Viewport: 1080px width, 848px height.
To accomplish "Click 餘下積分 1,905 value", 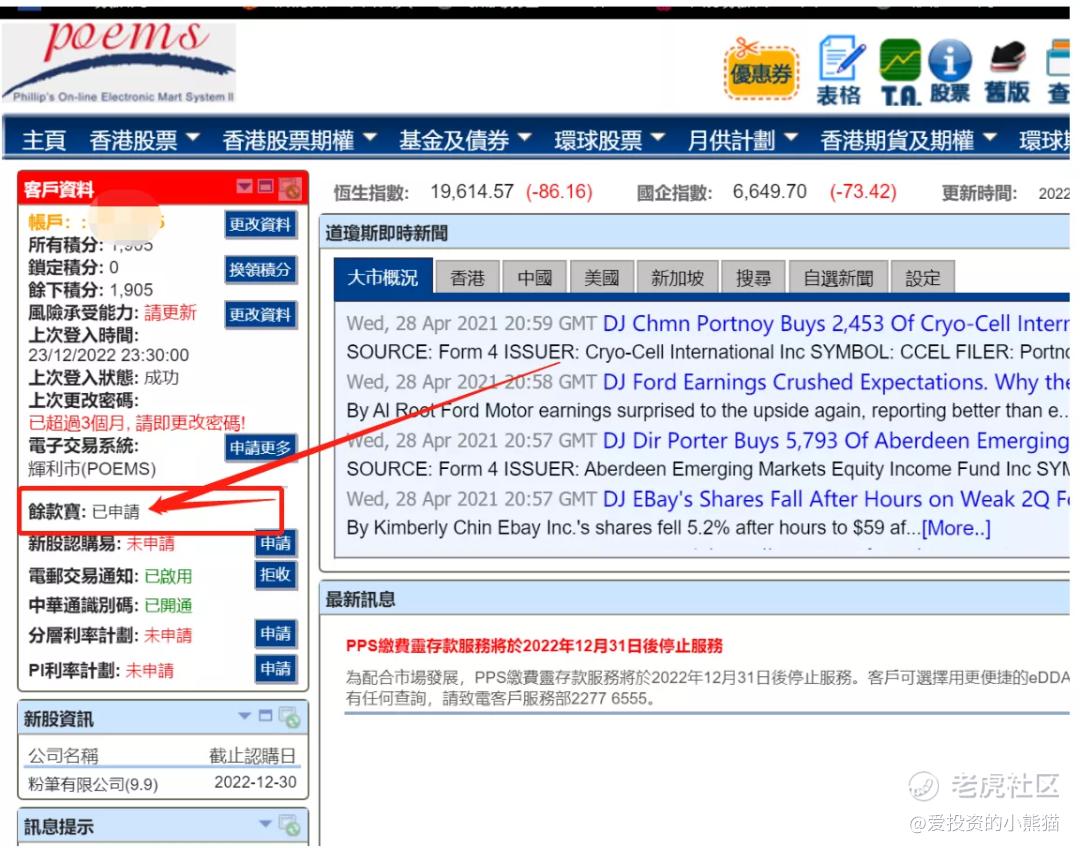I will [x=131, y=290].
